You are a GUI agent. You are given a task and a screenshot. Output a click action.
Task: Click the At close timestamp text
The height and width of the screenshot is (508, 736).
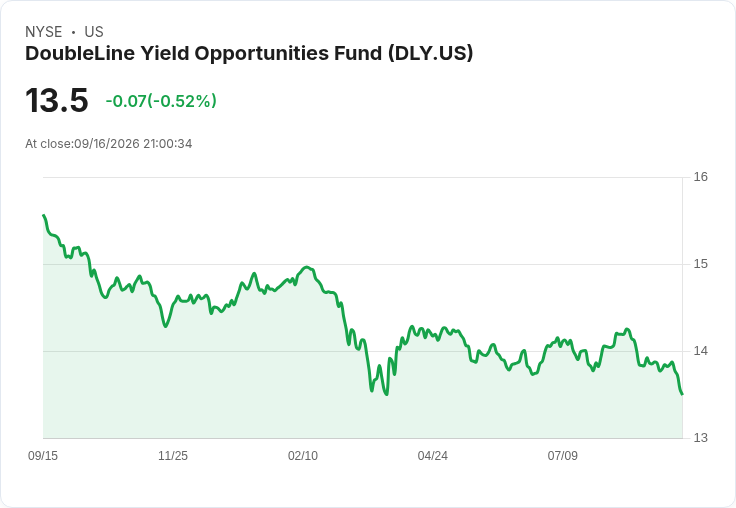tap(108, 144)
